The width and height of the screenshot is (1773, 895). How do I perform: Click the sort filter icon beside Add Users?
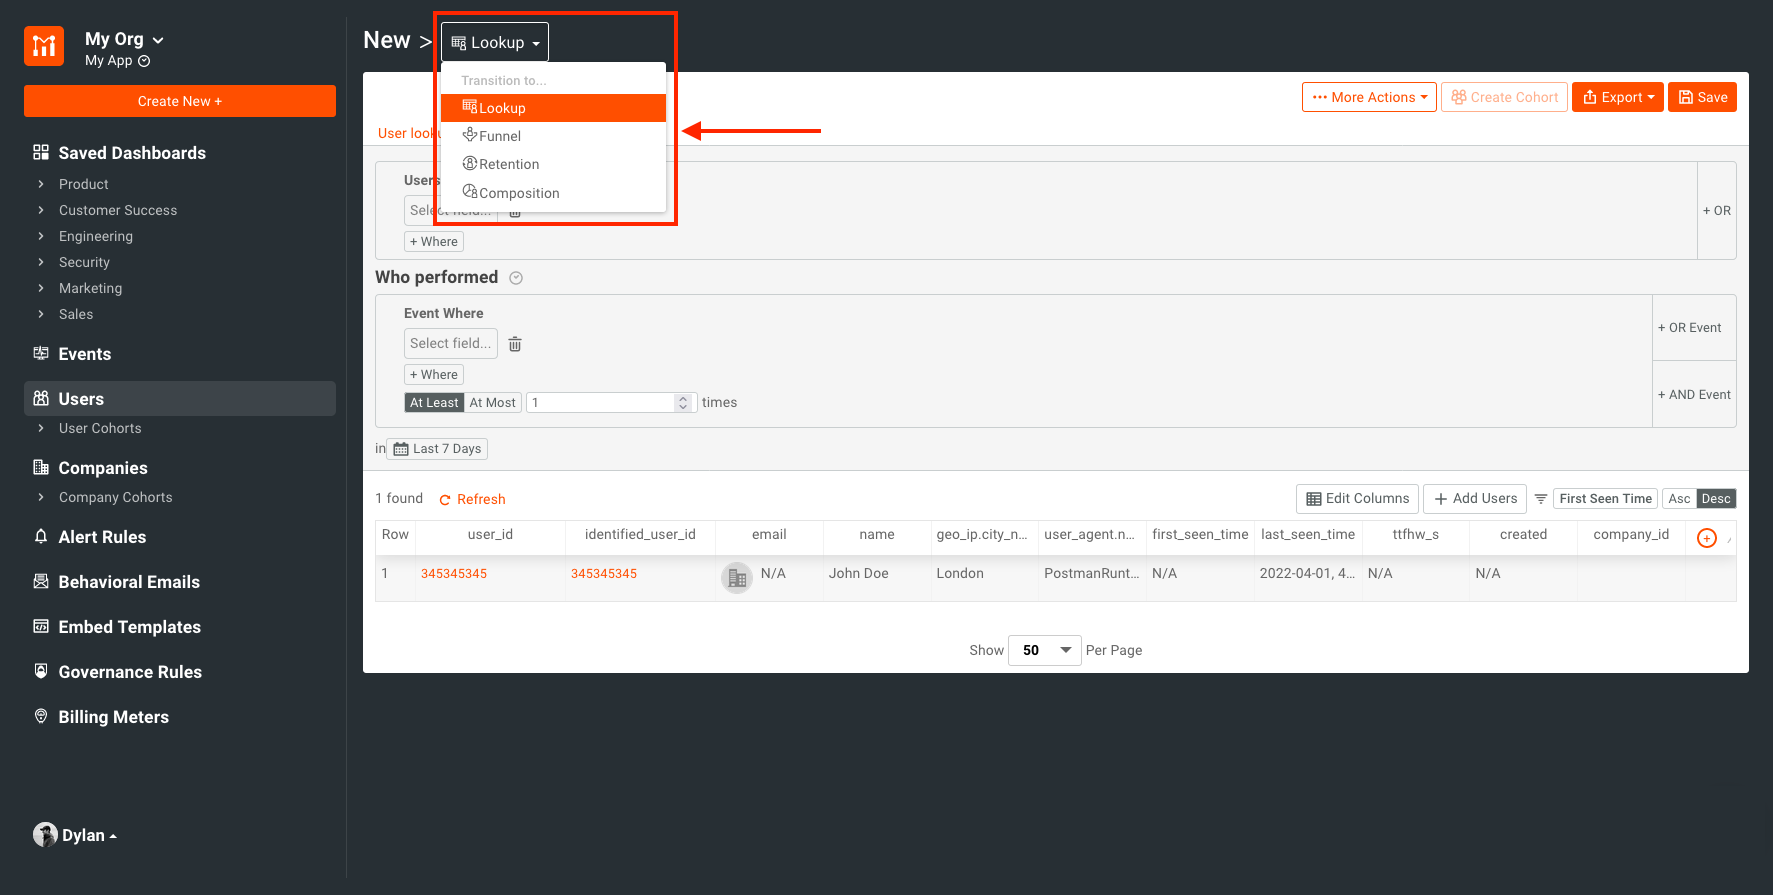[1541, 498]
